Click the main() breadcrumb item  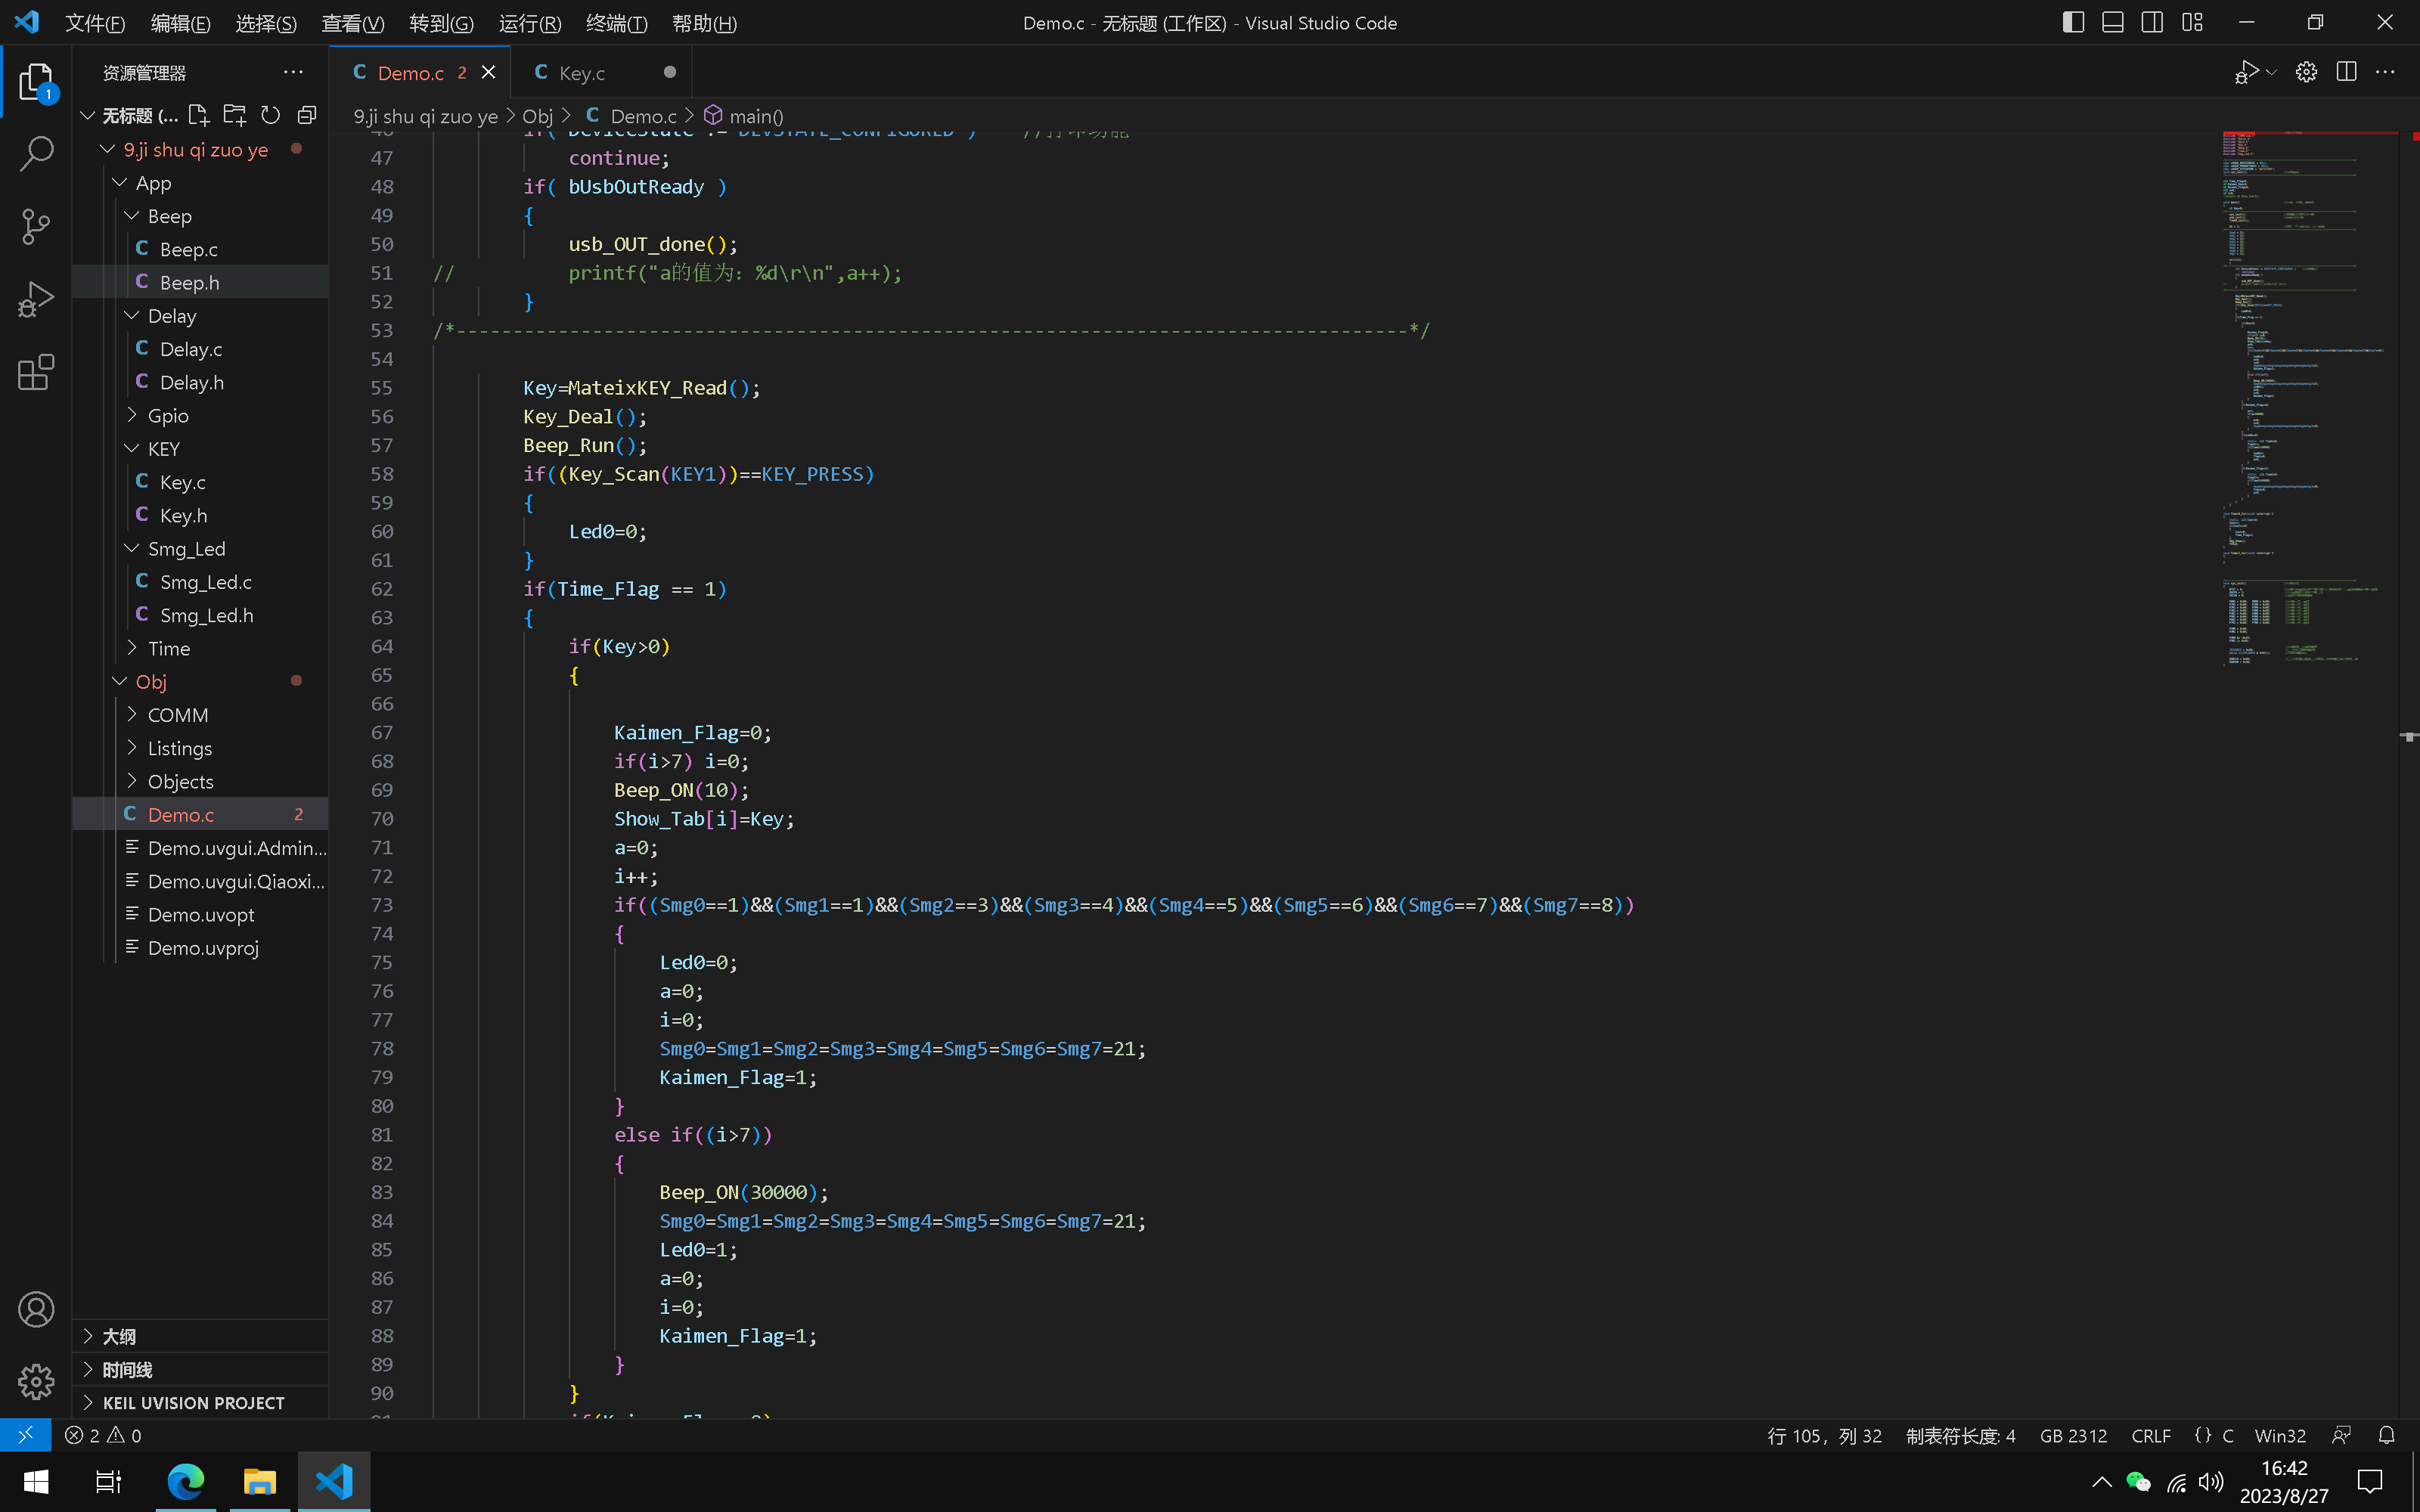744,116
